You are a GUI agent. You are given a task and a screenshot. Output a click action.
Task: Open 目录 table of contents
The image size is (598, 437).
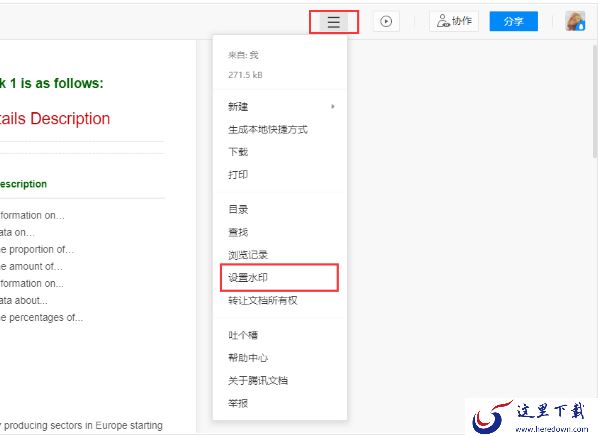[238, 209]
